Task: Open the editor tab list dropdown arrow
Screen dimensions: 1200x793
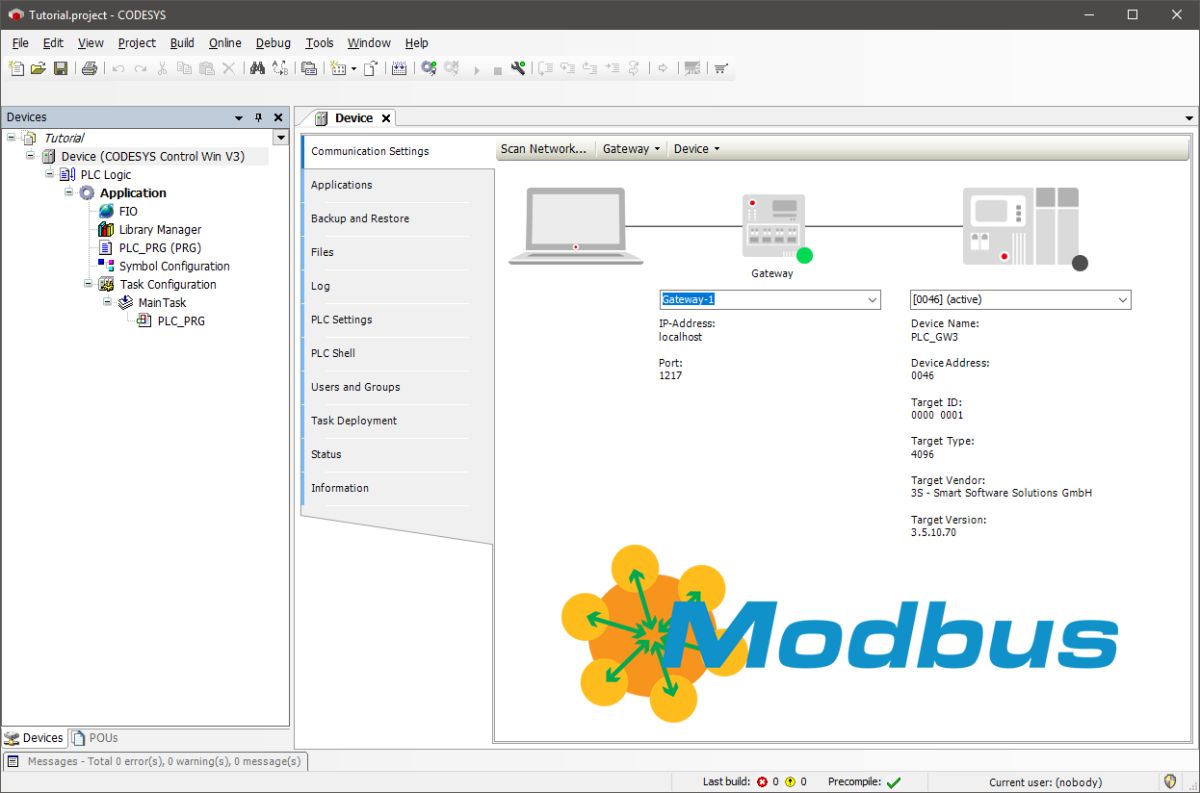Action: tap(1189, 118)
